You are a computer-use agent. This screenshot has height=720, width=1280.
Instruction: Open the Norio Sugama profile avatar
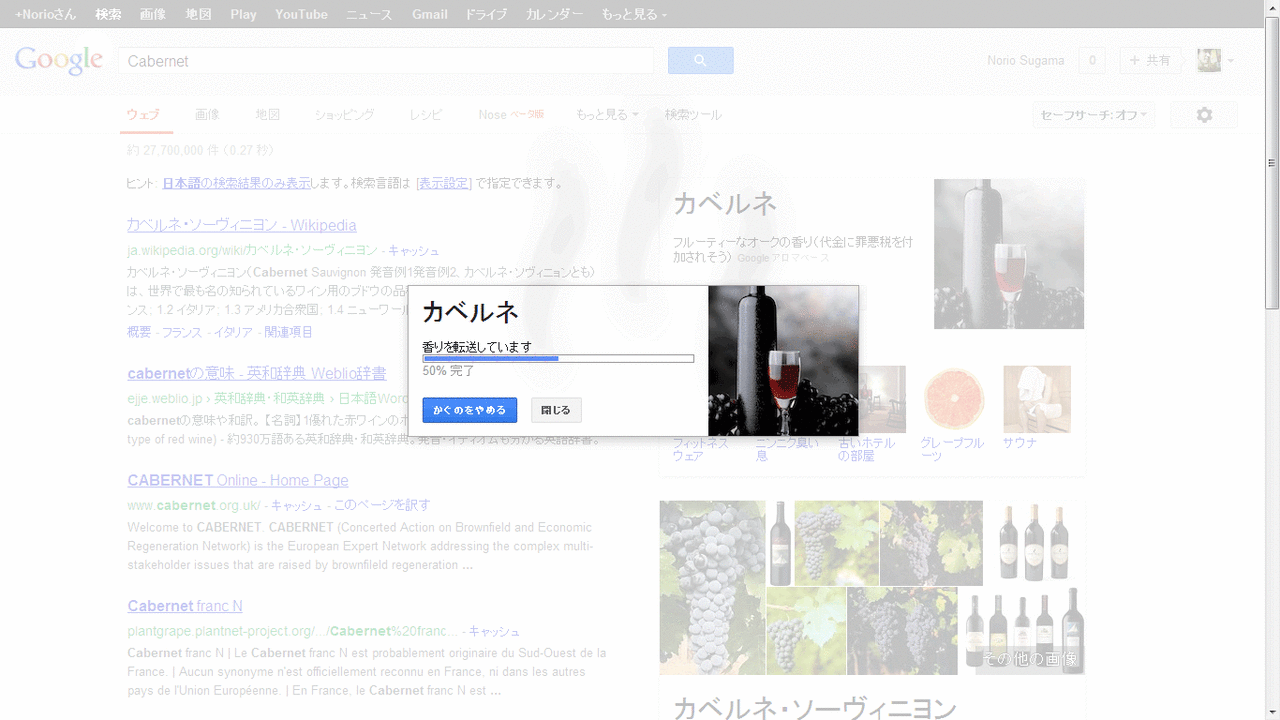tap(1209, 61)
